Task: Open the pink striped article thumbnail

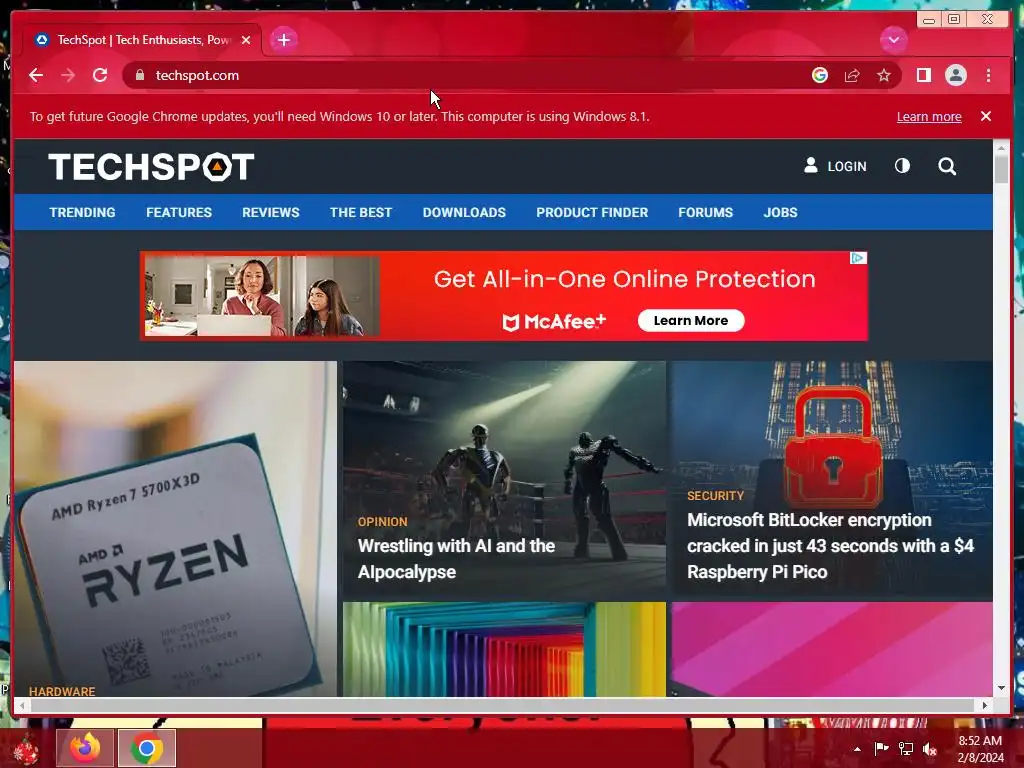Action: tap(832, 649)
